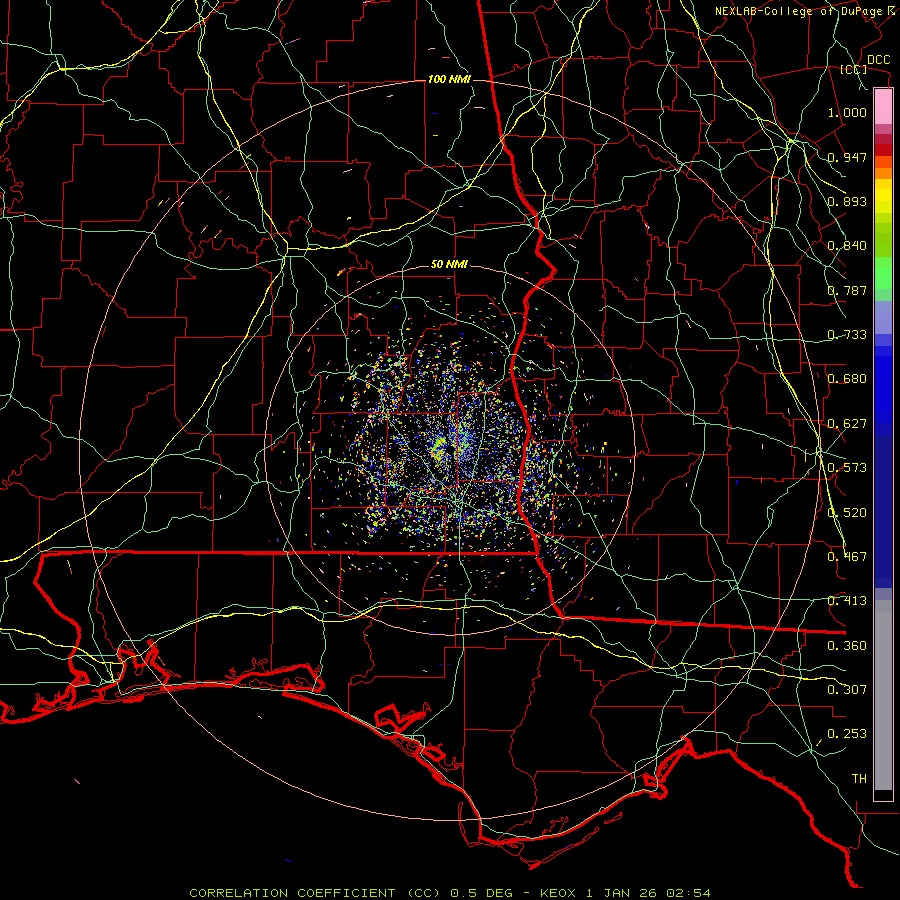Click the 0.573 scale value
900x900 pixels.
[x=847, y=468]
